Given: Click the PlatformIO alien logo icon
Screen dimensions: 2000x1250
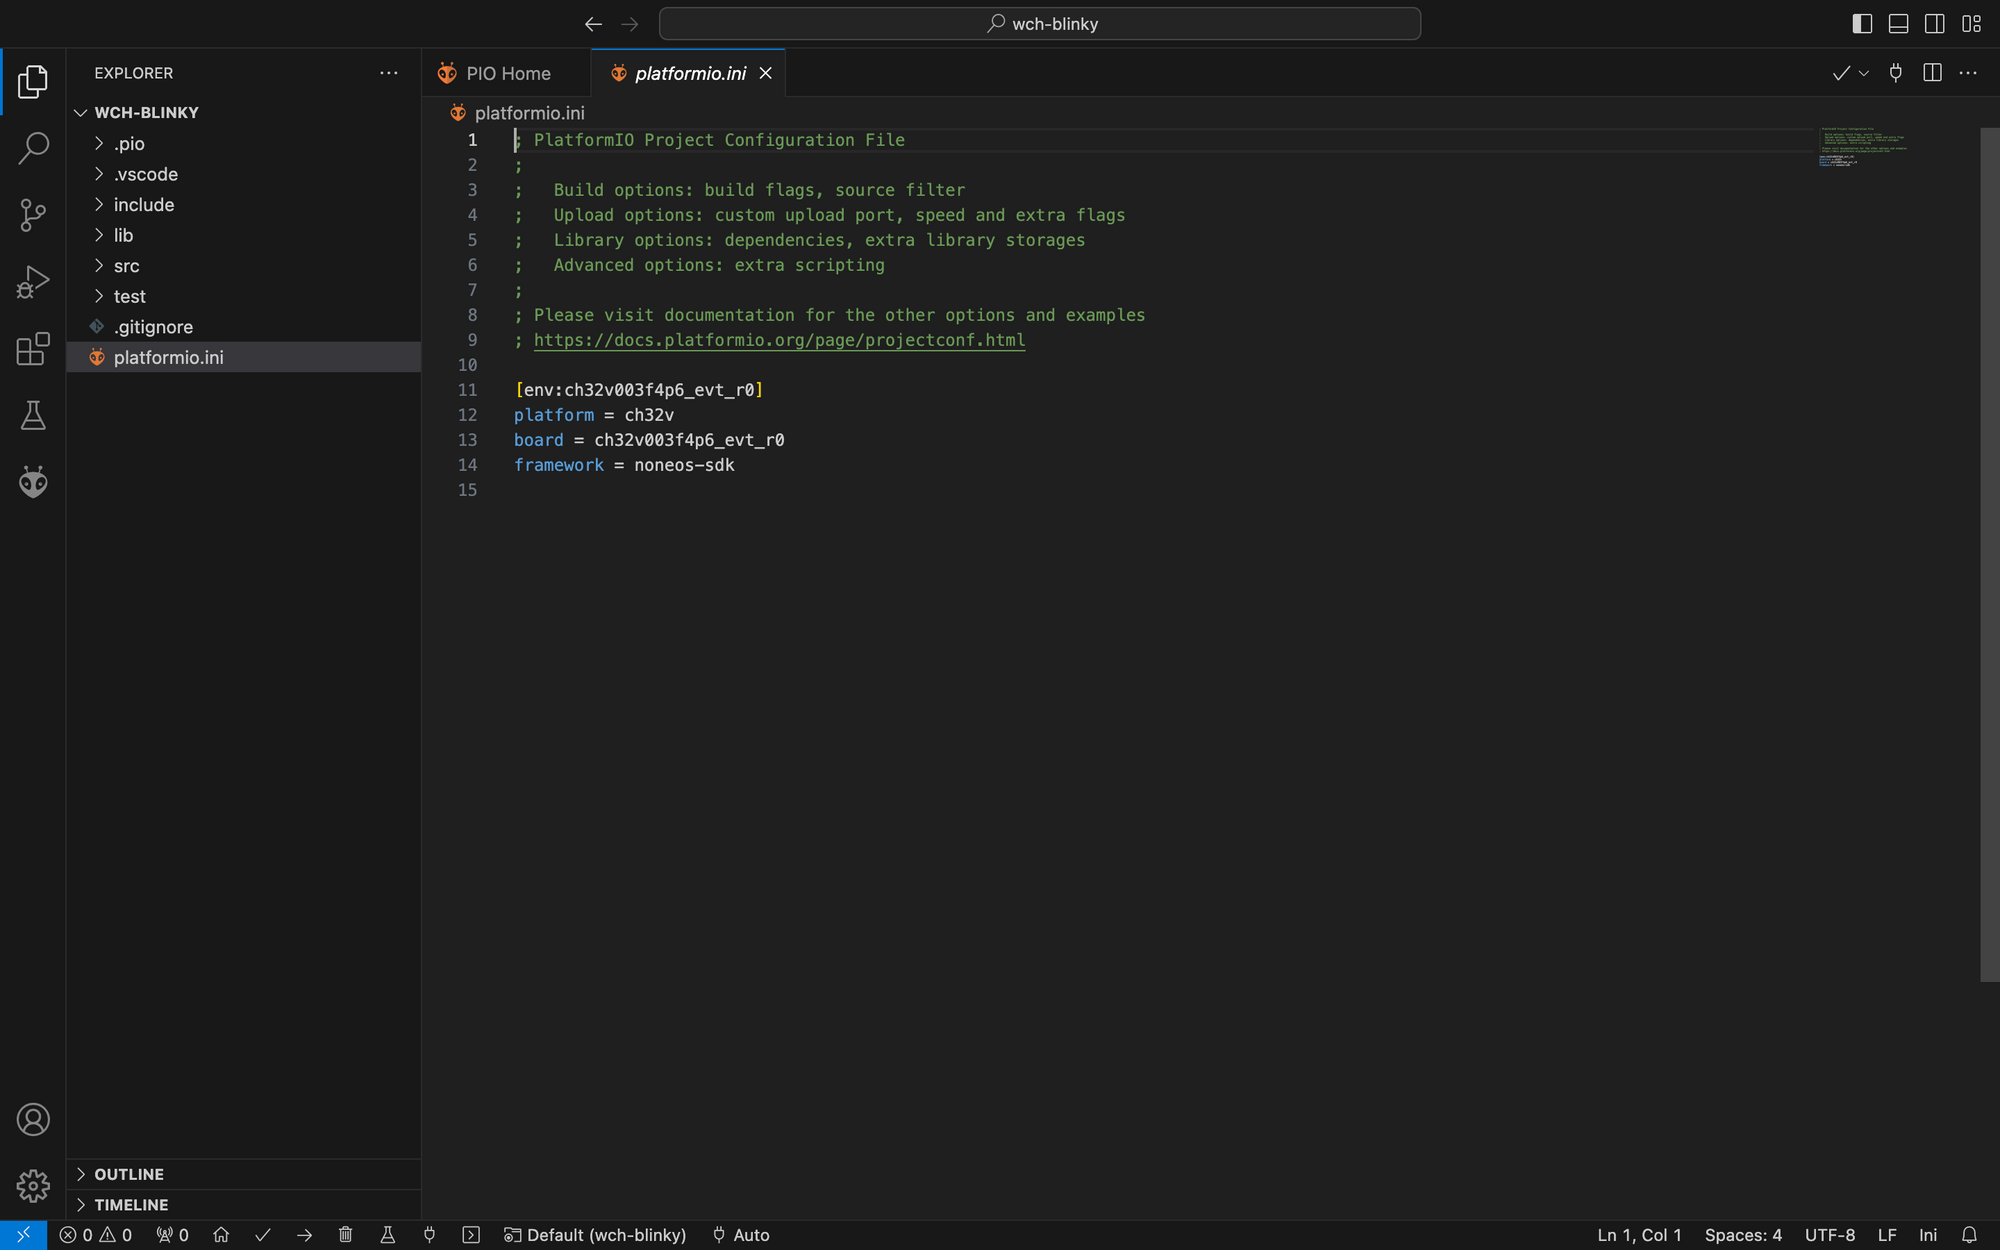Looking at the screenshot, I should 33,481.
